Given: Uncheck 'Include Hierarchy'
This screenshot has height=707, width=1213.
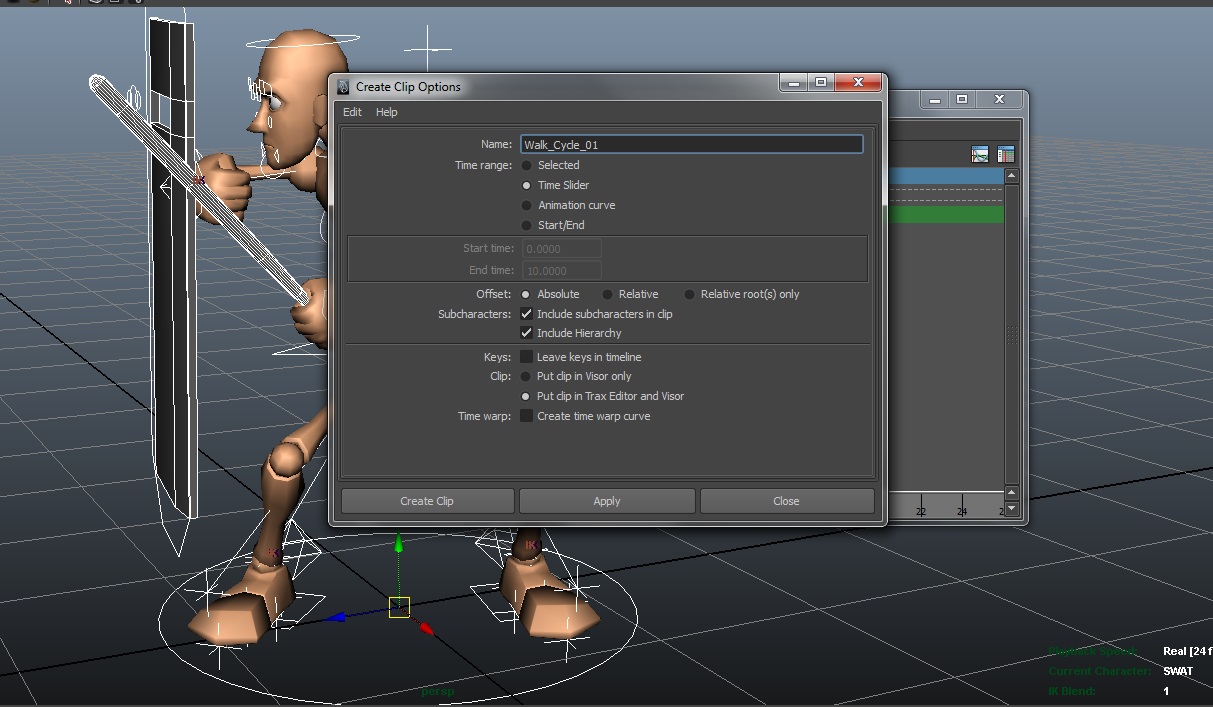Looking at the screenshot, I should 526,333.
